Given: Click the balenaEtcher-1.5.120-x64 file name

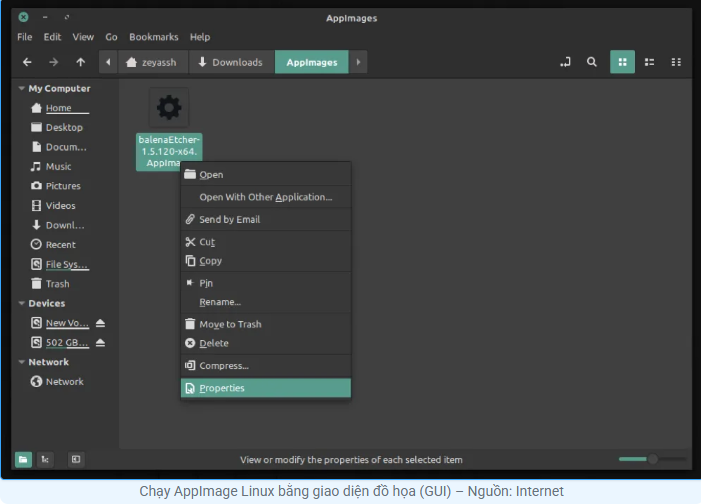Looking at the screenshot, I should pos(169,151).
